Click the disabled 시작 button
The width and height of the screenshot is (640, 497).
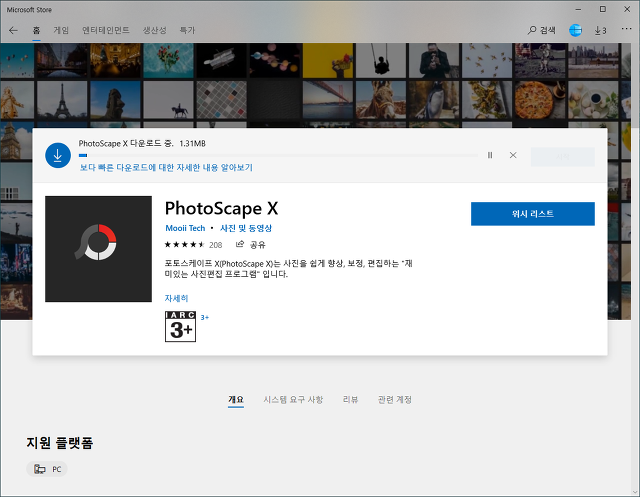pyautogui.click(x=562, y=157)
